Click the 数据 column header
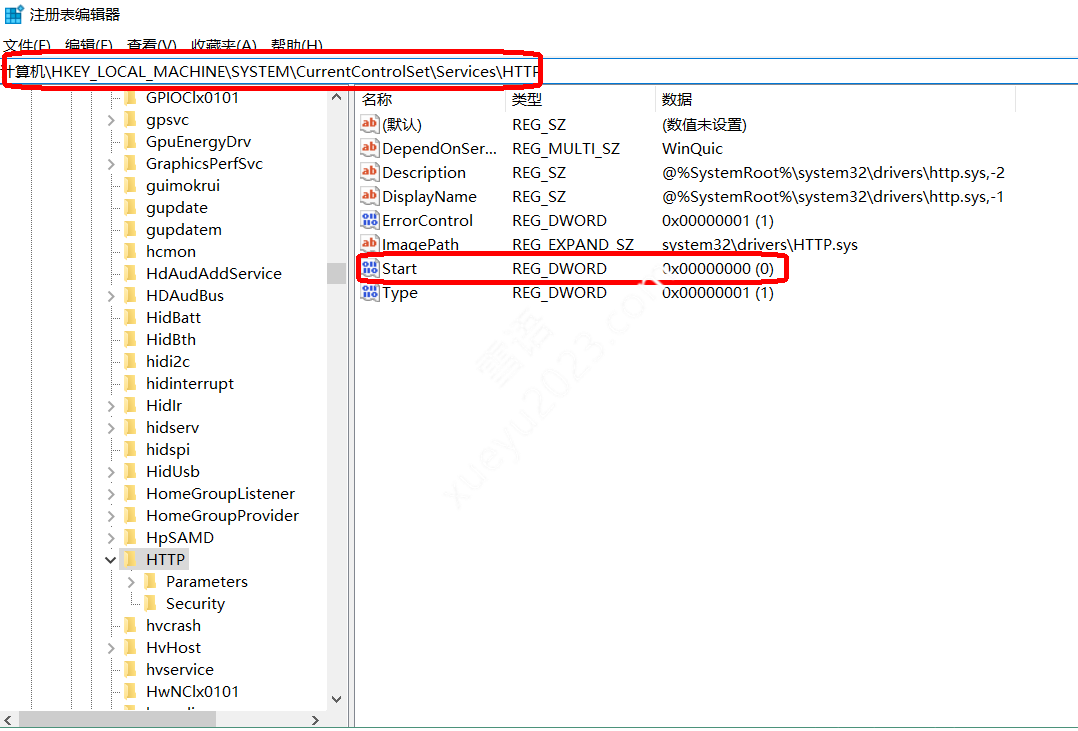The width and height of the screenshot is (1078, 731). 677,99
